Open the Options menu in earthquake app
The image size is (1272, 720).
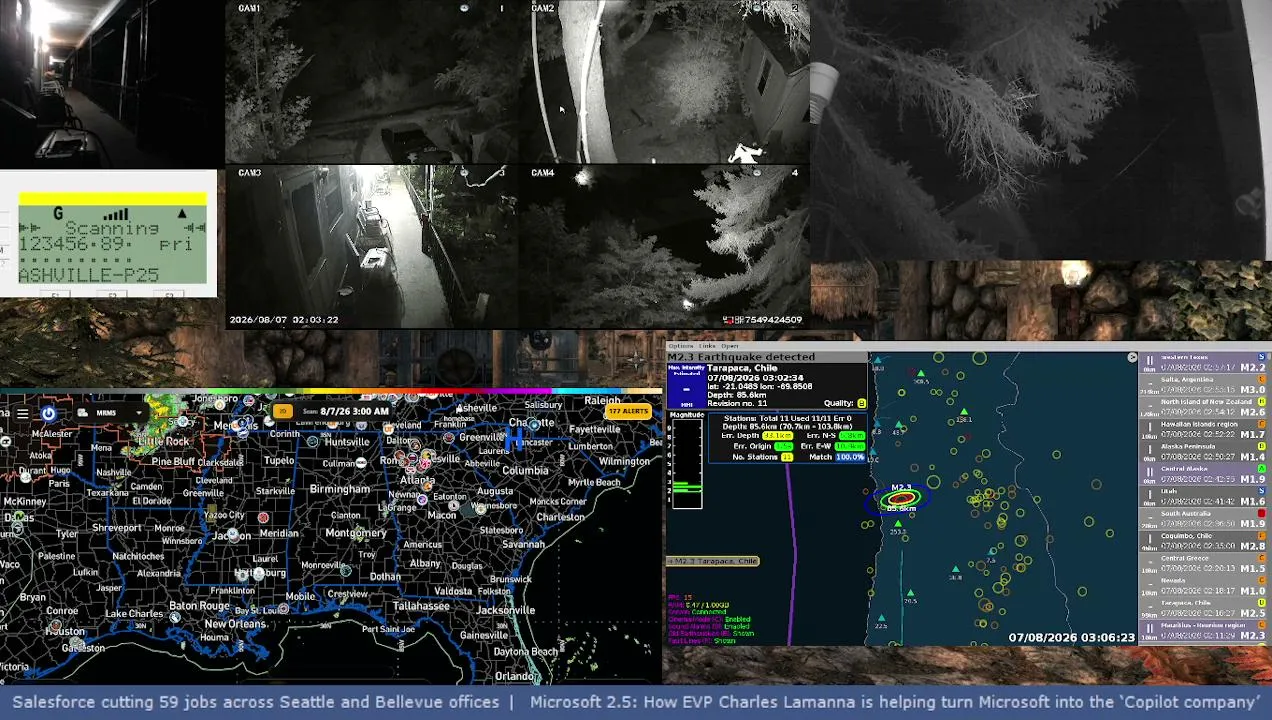pos(680,346)
